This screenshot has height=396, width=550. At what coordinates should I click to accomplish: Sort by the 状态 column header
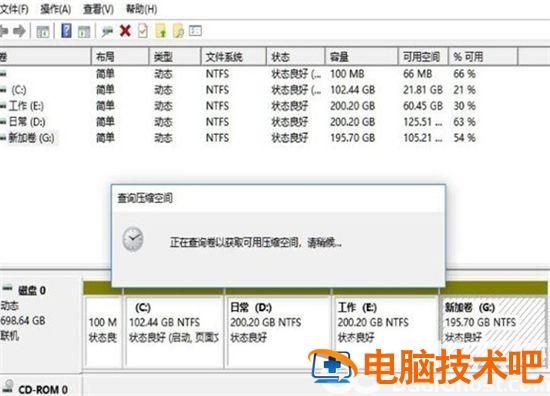(x=296, y=56)
